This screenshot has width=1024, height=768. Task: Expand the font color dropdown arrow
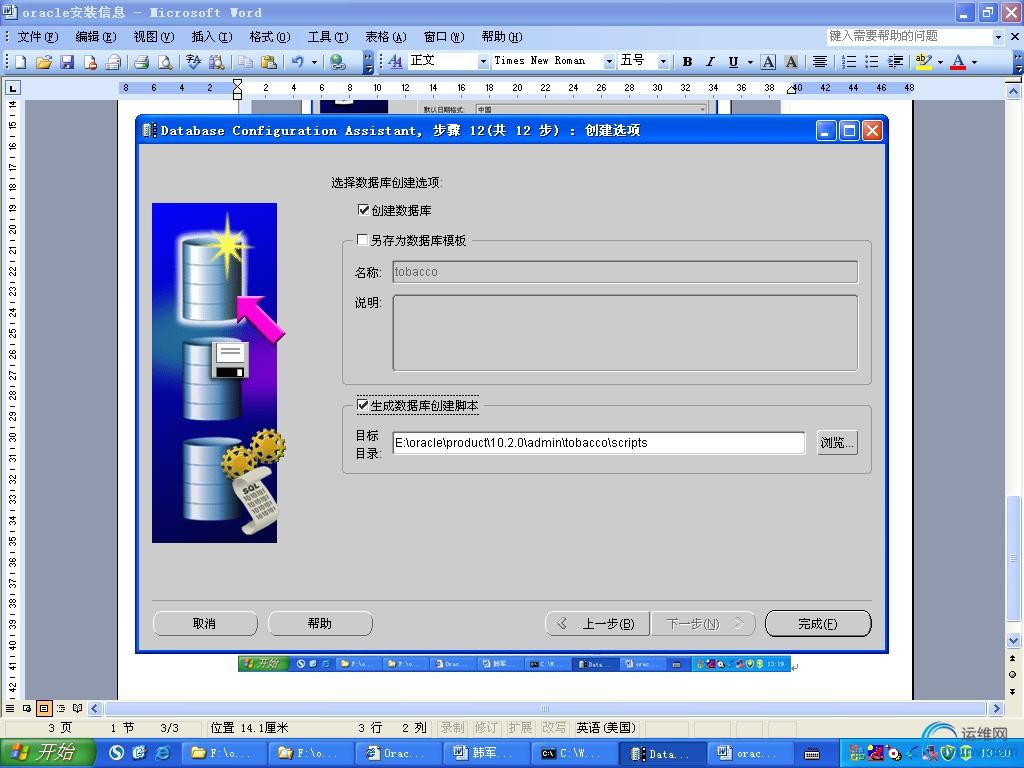[974, 61]
